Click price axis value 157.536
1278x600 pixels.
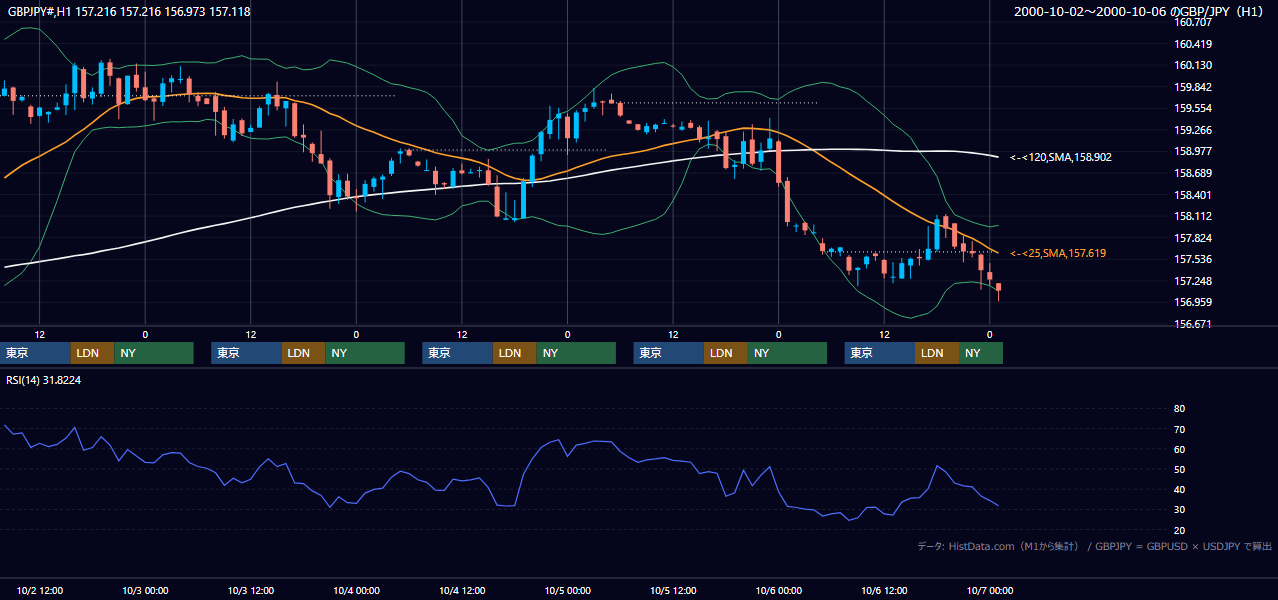coord(1193,259)
